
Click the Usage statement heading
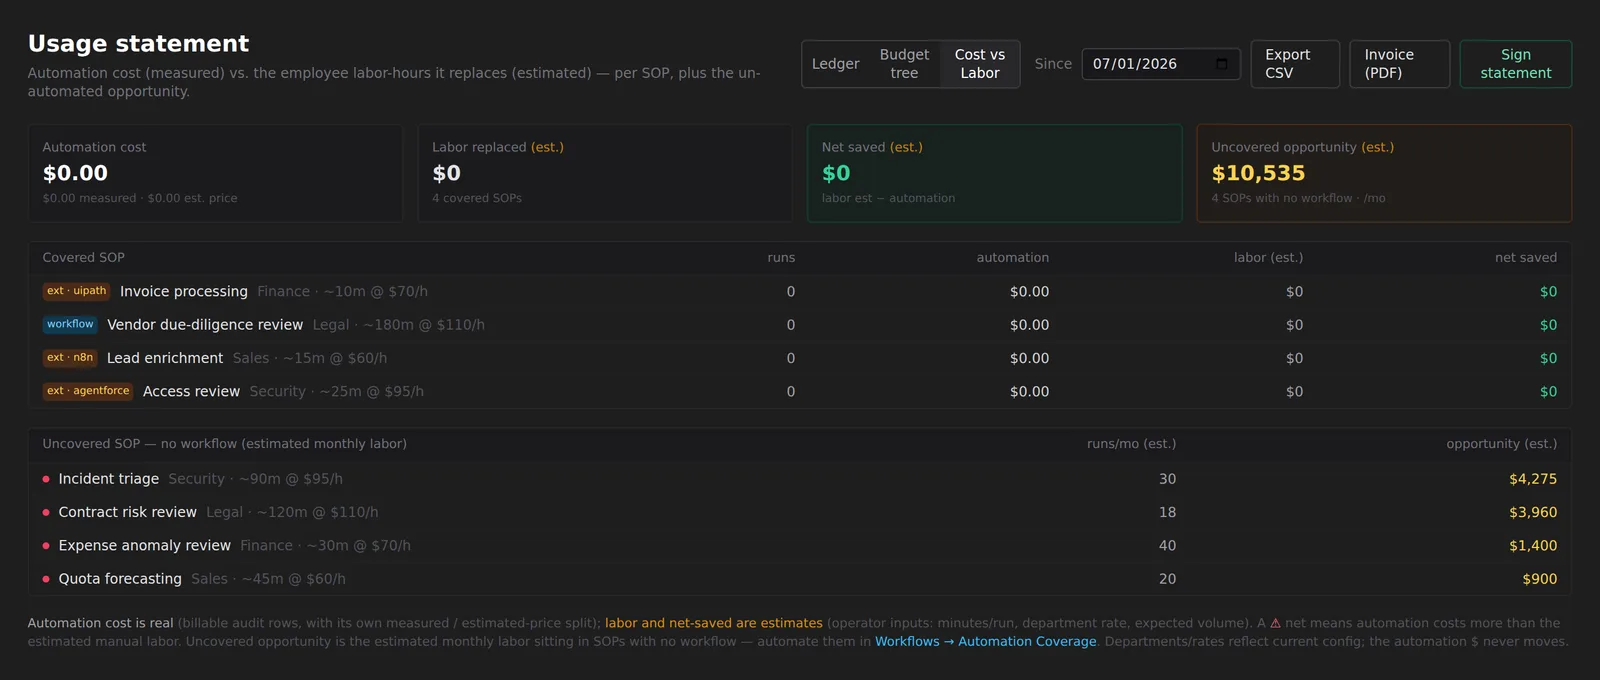[138, 44]
